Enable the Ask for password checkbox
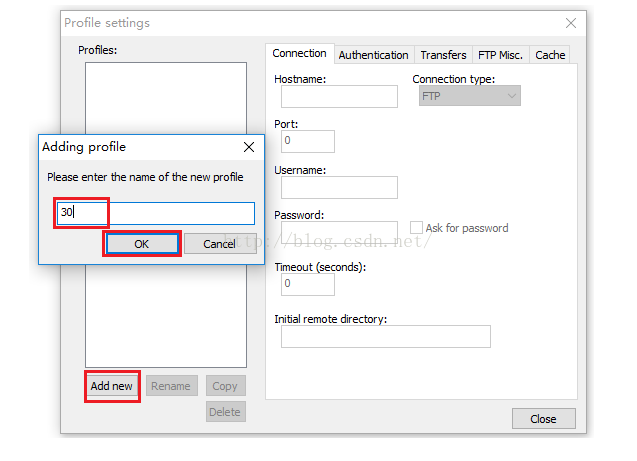Viewport: 637px width, 461px height. [417, 228]
